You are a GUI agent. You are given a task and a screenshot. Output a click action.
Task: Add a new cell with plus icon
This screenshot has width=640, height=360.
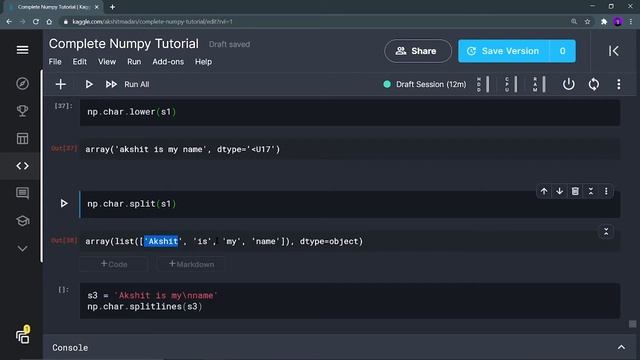click(x=60, y=84)
